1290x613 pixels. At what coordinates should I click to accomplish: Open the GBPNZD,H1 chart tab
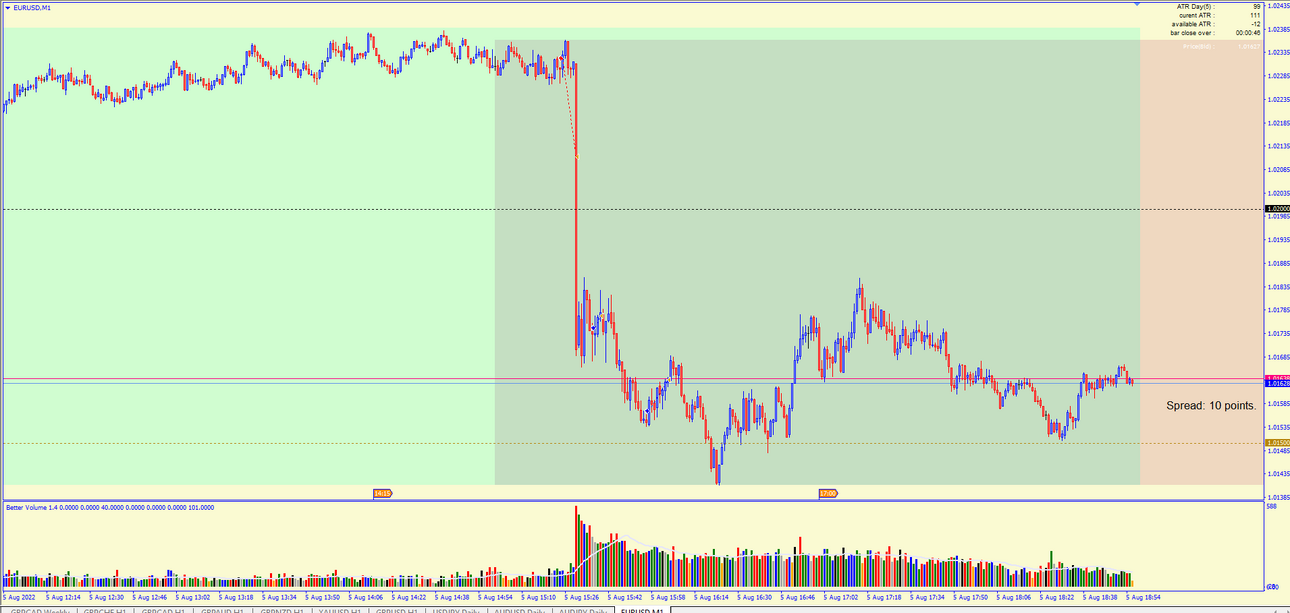tap(281, 610)
